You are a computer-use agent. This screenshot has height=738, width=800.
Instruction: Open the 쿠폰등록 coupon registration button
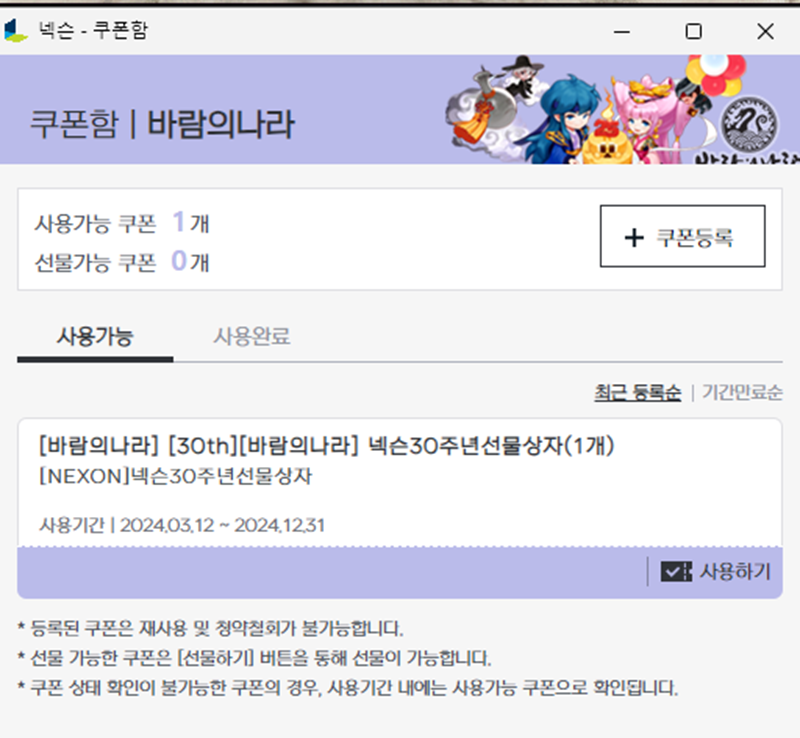coord(682,236)
